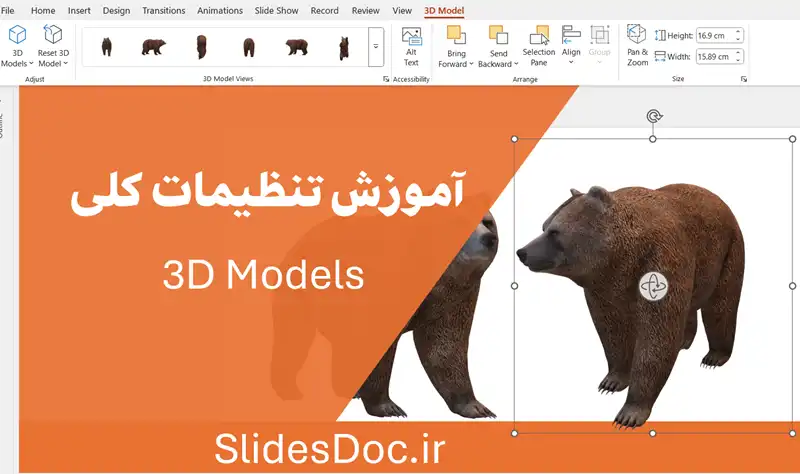Click the "3D Models" slide title text
800x474 pixels.
263,276
